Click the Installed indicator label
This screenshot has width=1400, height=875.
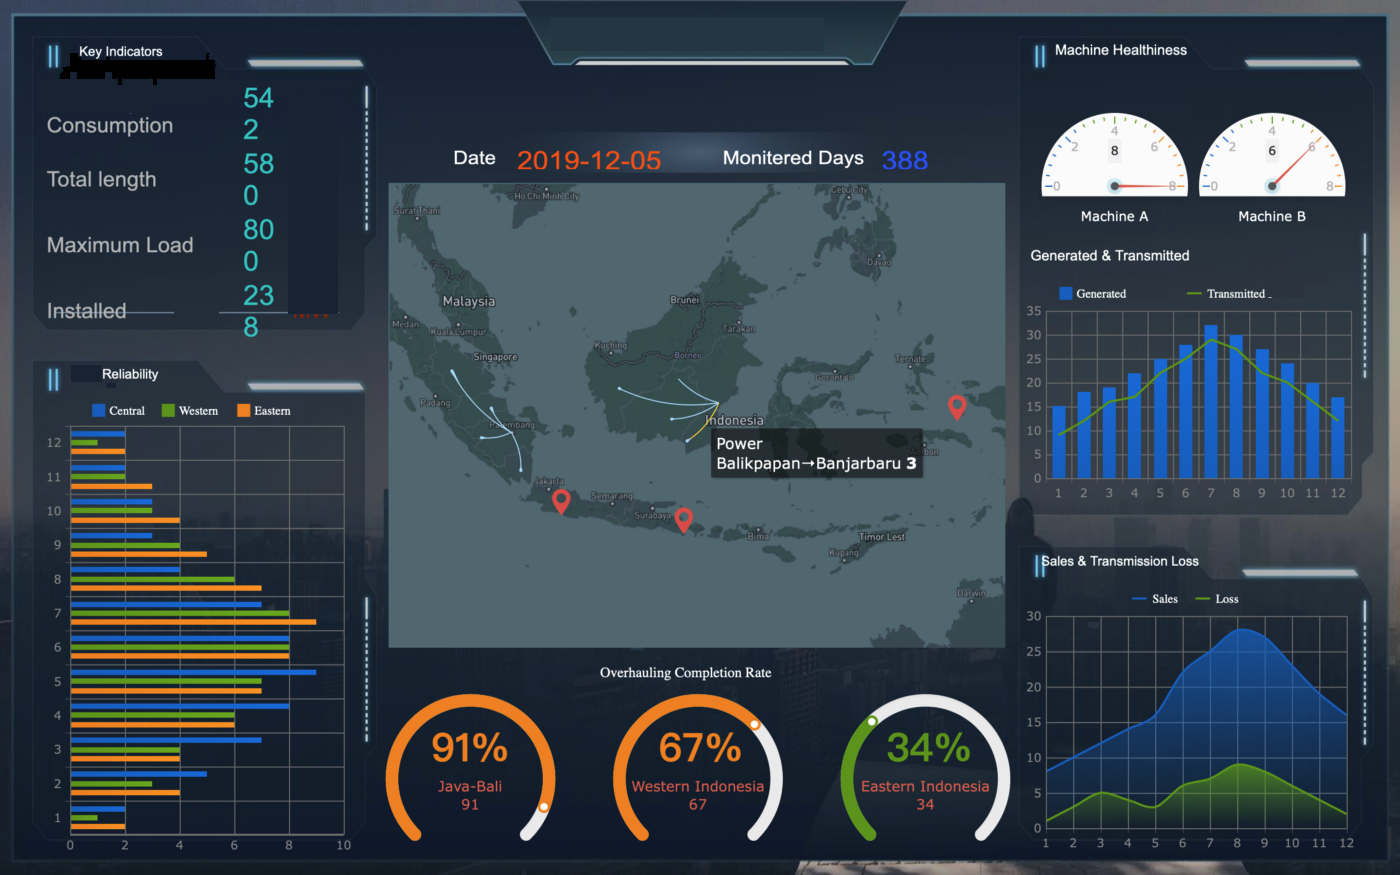tap(87, 311)
